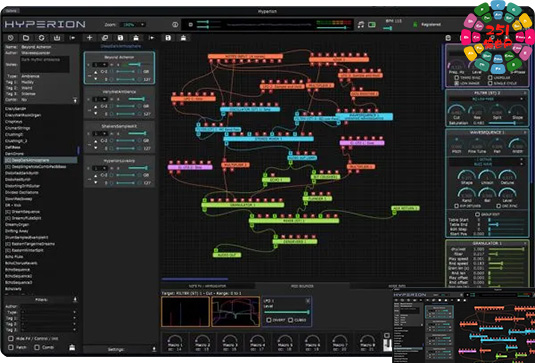
Task: Click the duplicate layer icon
Action: click(105, 38)
